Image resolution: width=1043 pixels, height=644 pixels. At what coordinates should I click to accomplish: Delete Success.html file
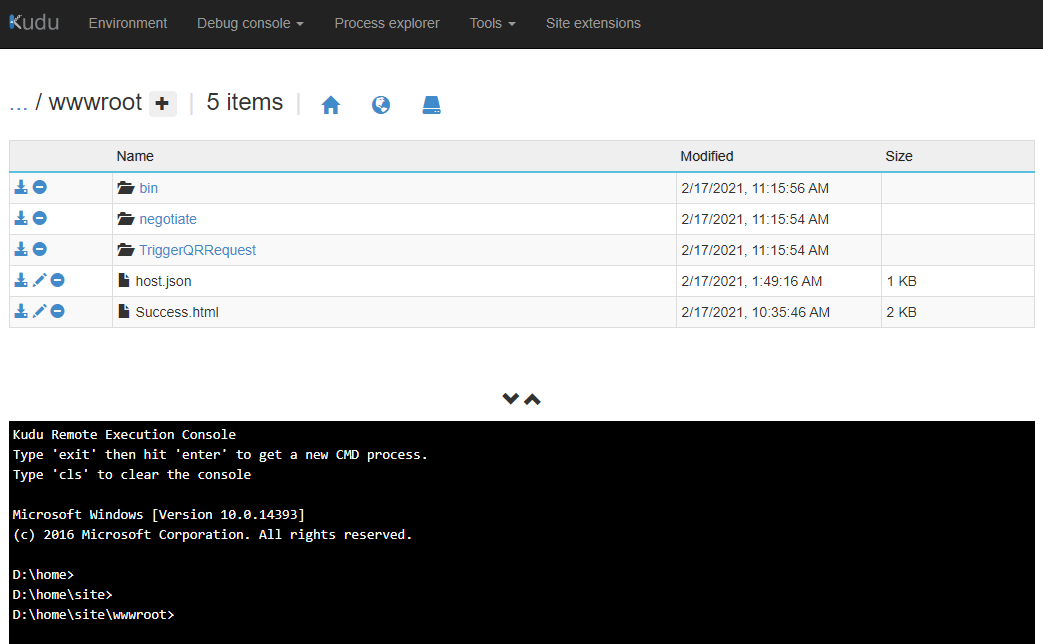[58, 311]
